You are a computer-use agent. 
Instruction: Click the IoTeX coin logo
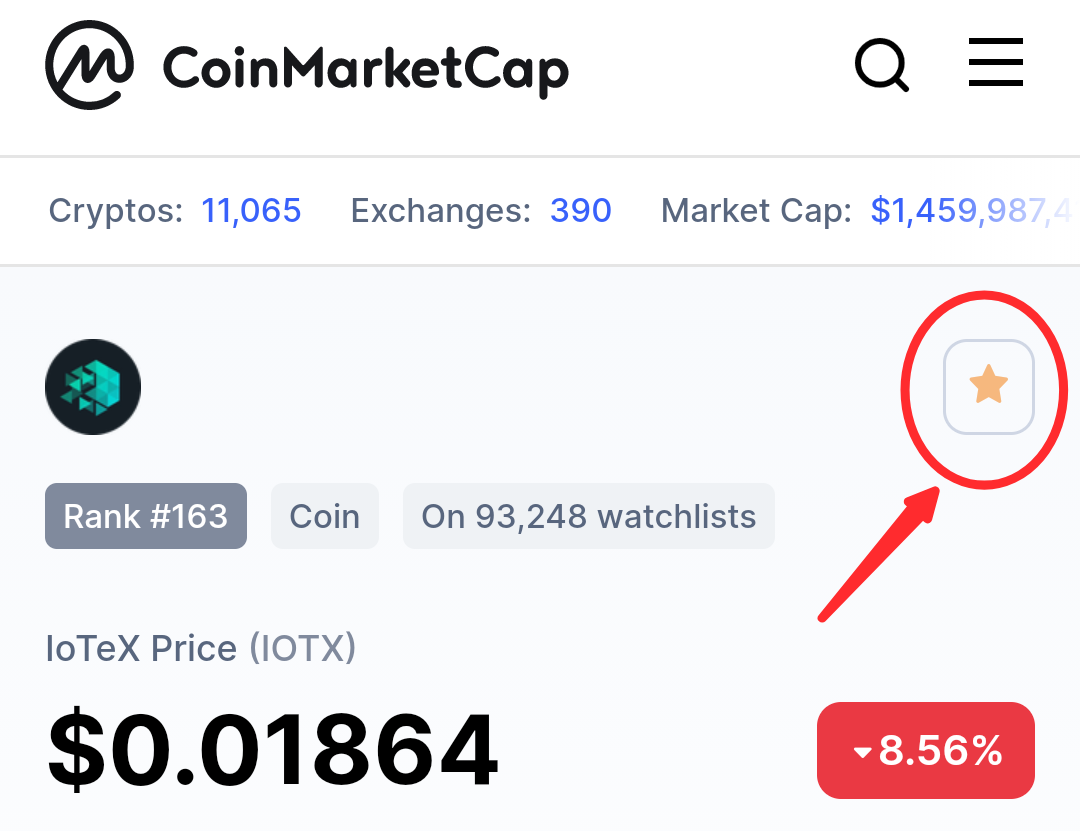click(x=93, y=387)
